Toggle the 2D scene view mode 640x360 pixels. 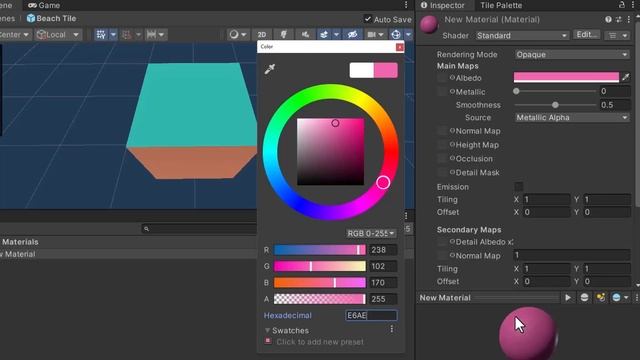point(262,35)
